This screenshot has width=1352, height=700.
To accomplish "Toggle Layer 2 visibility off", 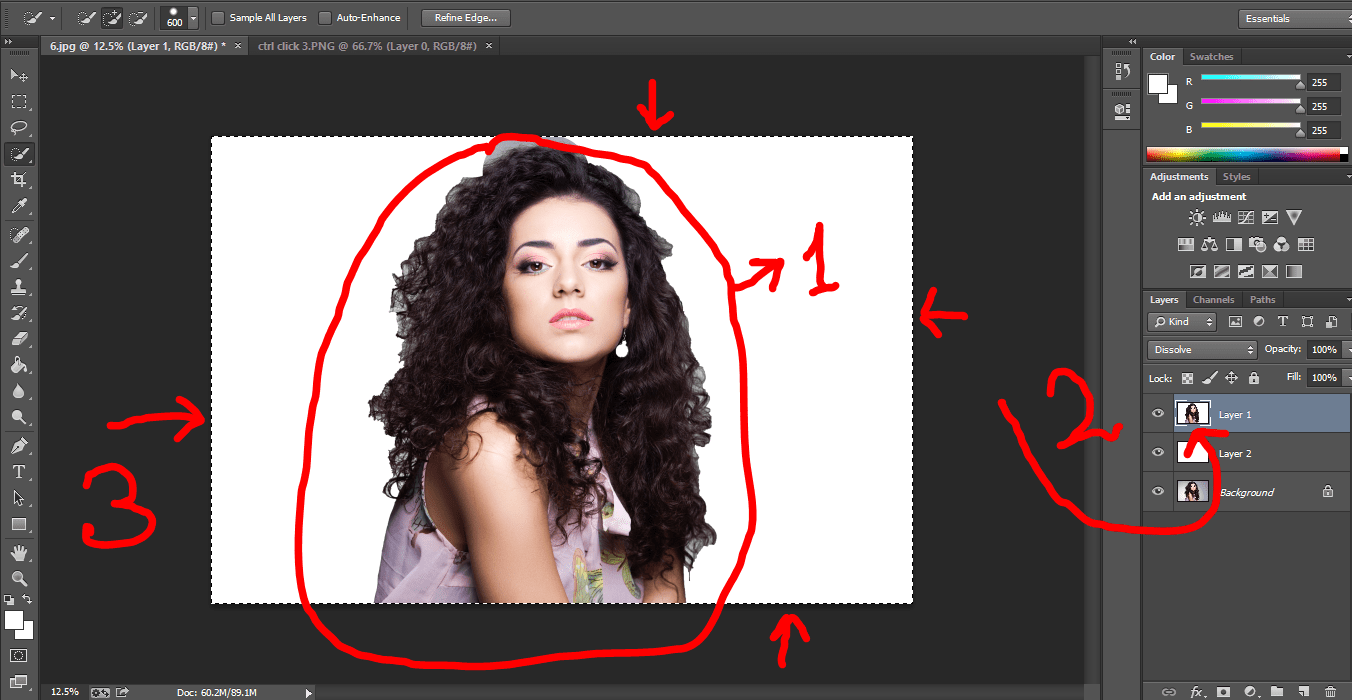I will 1157,452.
